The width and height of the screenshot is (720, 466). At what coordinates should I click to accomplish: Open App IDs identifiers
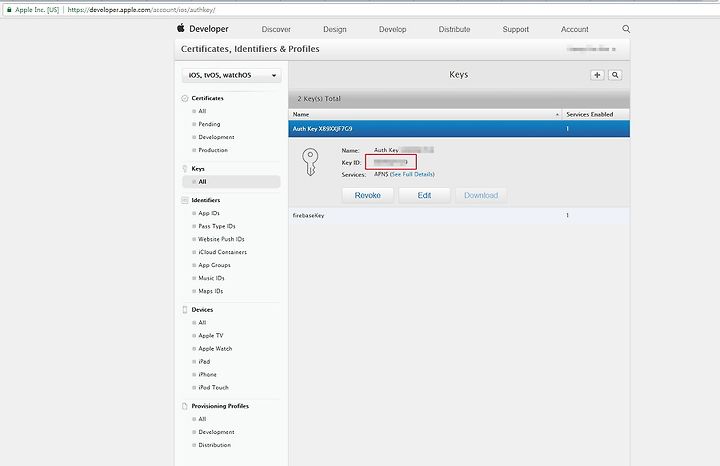point(209,213)
